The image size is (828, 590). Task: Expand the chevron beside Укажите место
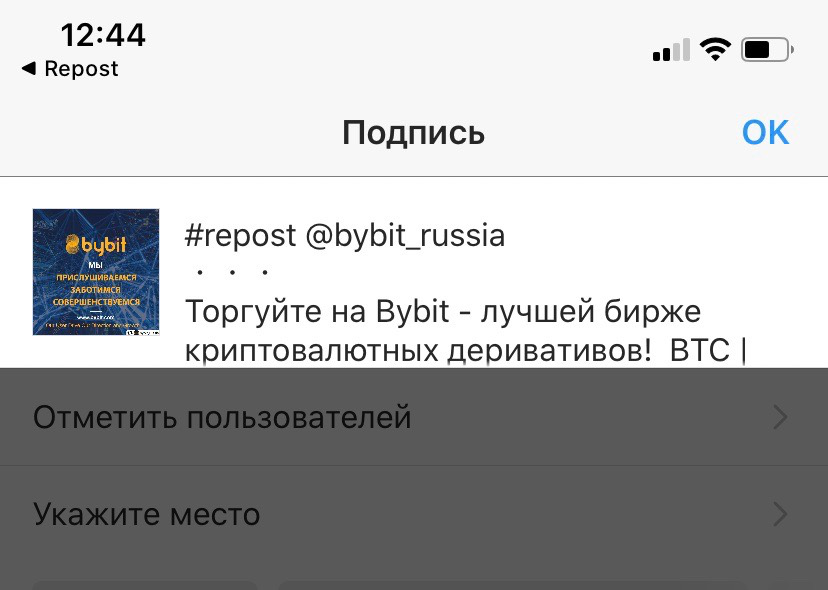point(780,514)
